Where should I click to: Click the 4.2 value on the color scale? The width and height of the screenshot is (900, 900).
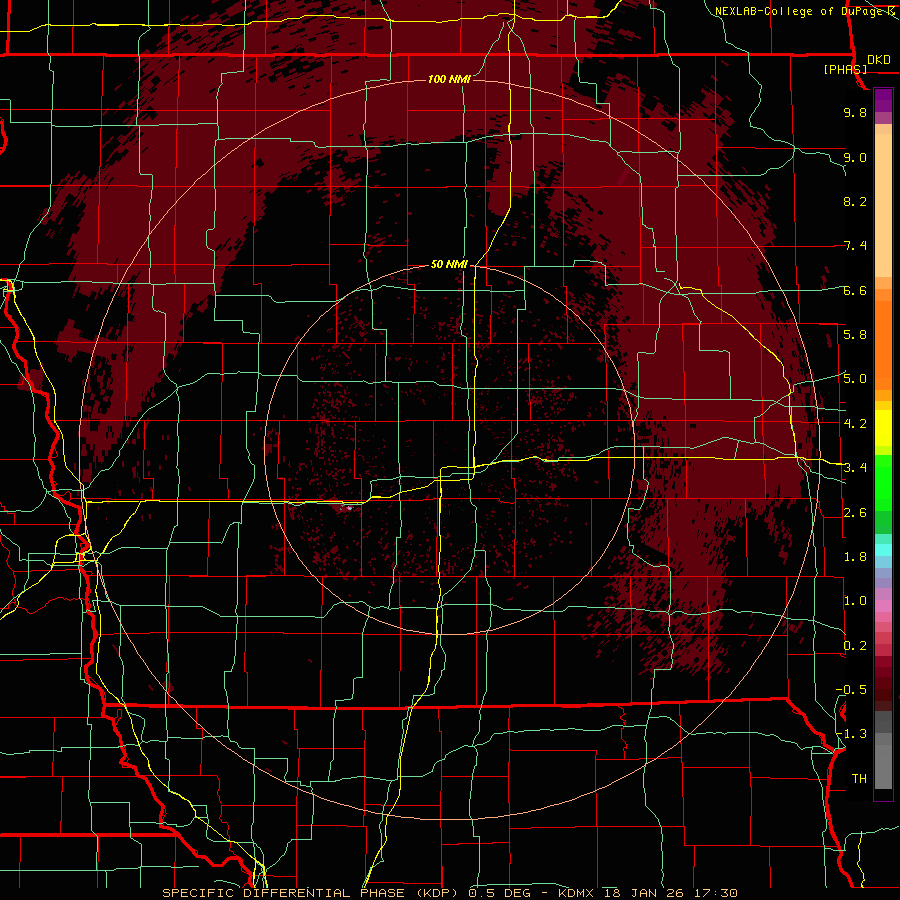pyautogui.click(x=855, y=423)
